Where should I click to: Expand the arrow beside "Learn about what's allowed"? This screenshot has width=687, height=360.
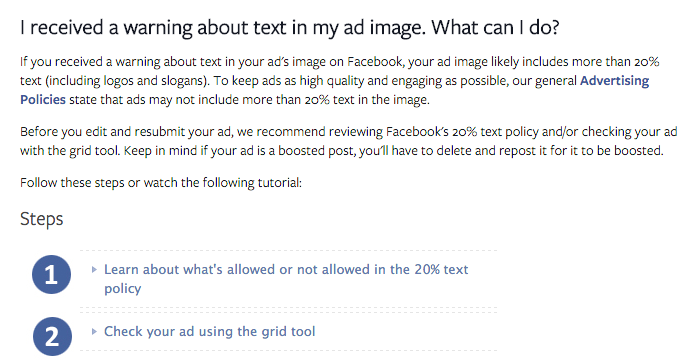pyautogui.click(x=94, y=269)
